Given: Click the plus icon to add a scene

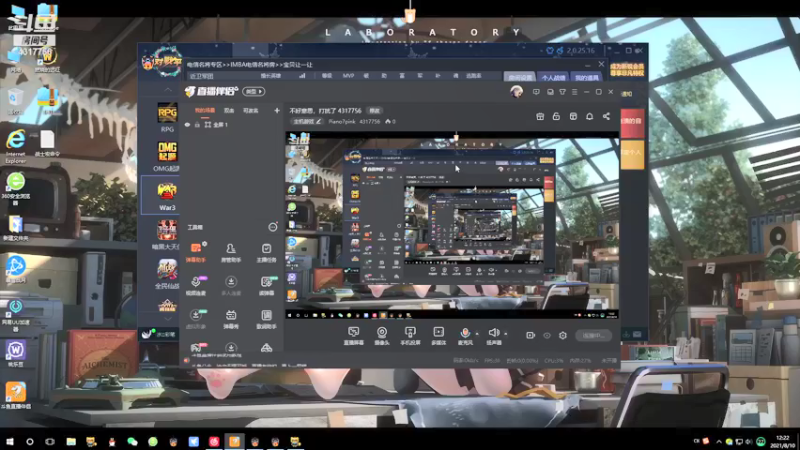Looking at the screenshot, I should pos(277,110).
